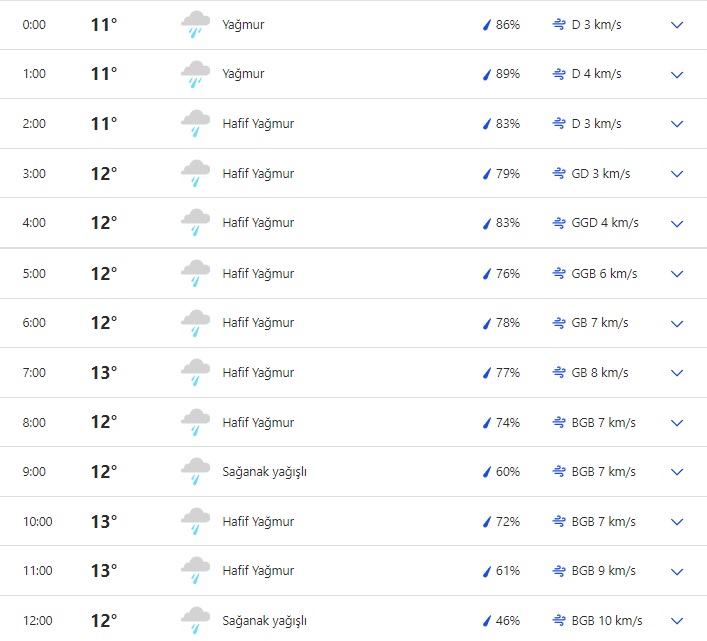Screen dimensions: 707x641
Task: Click the raindrop icon next to 60%
Action: click(x=487, y=472)
